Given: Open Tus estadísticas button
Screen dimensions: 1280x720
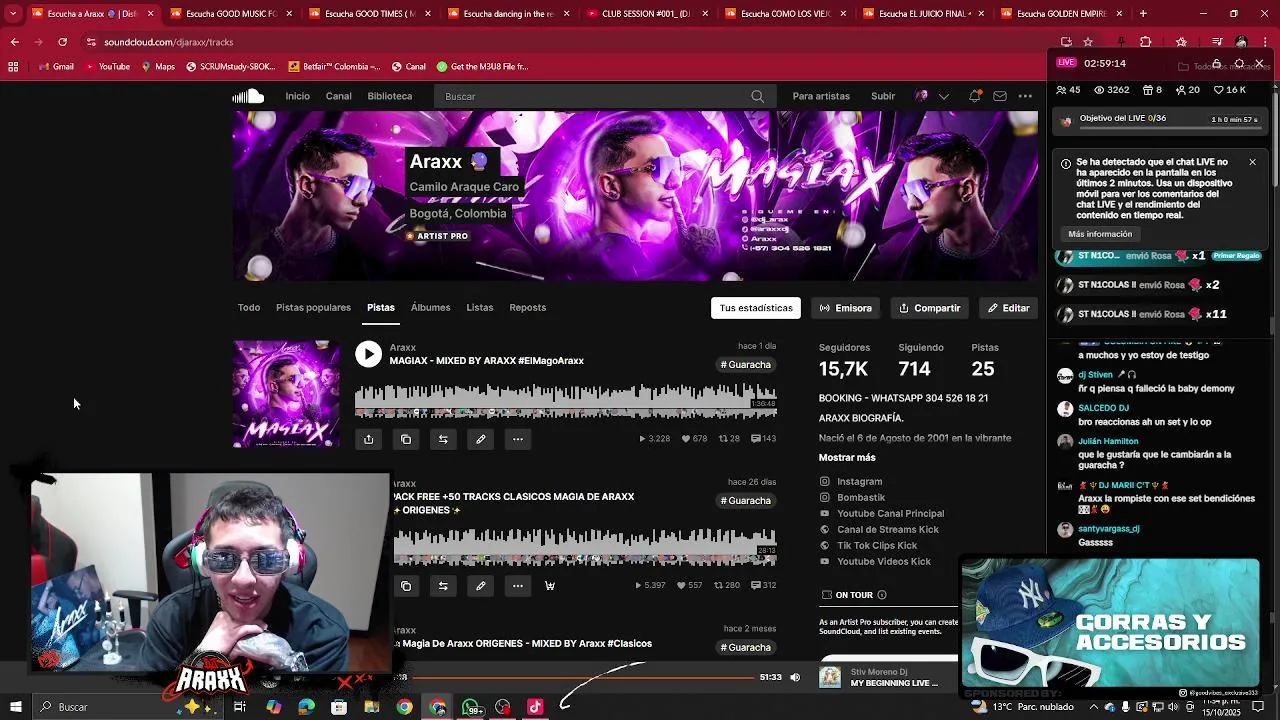Looking at the screenshot, I should pos(756,308).
